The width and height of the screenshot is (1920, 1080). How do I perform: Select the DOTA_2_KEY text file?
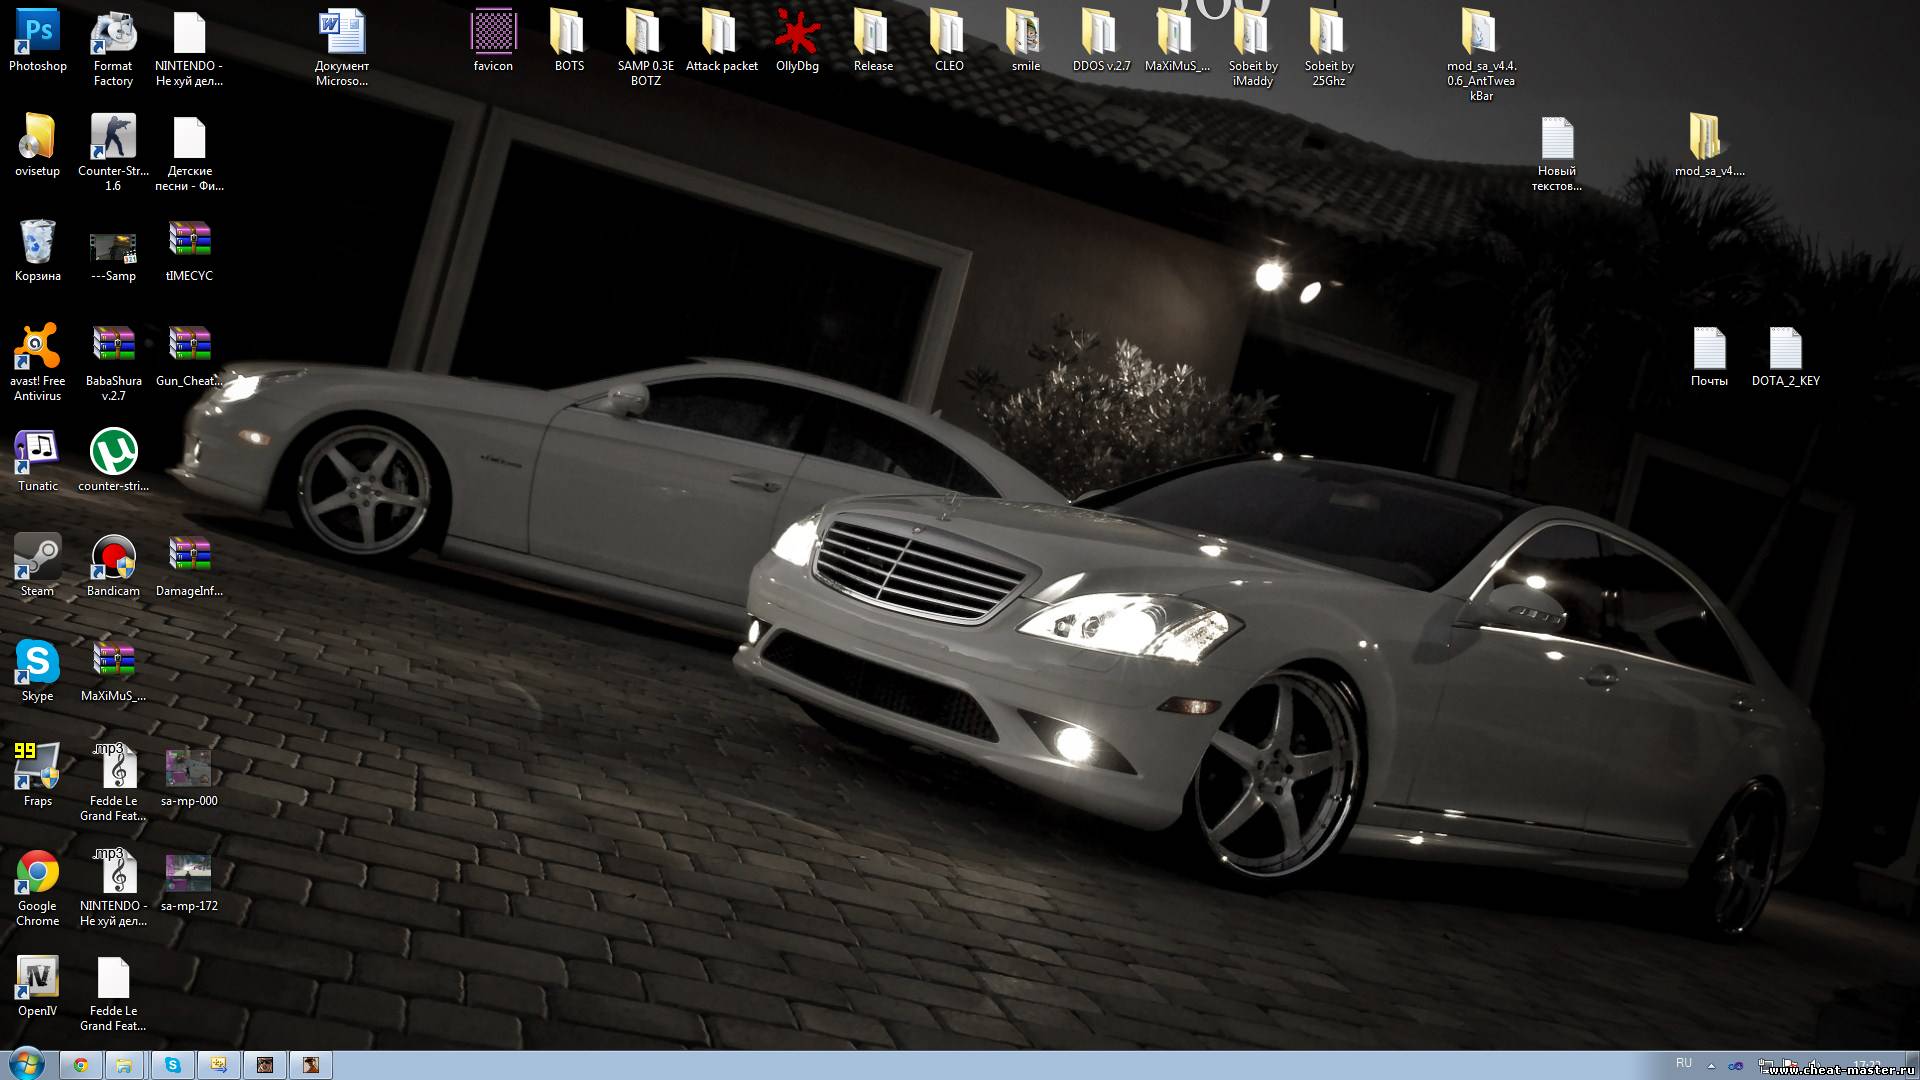(1785, 350)
